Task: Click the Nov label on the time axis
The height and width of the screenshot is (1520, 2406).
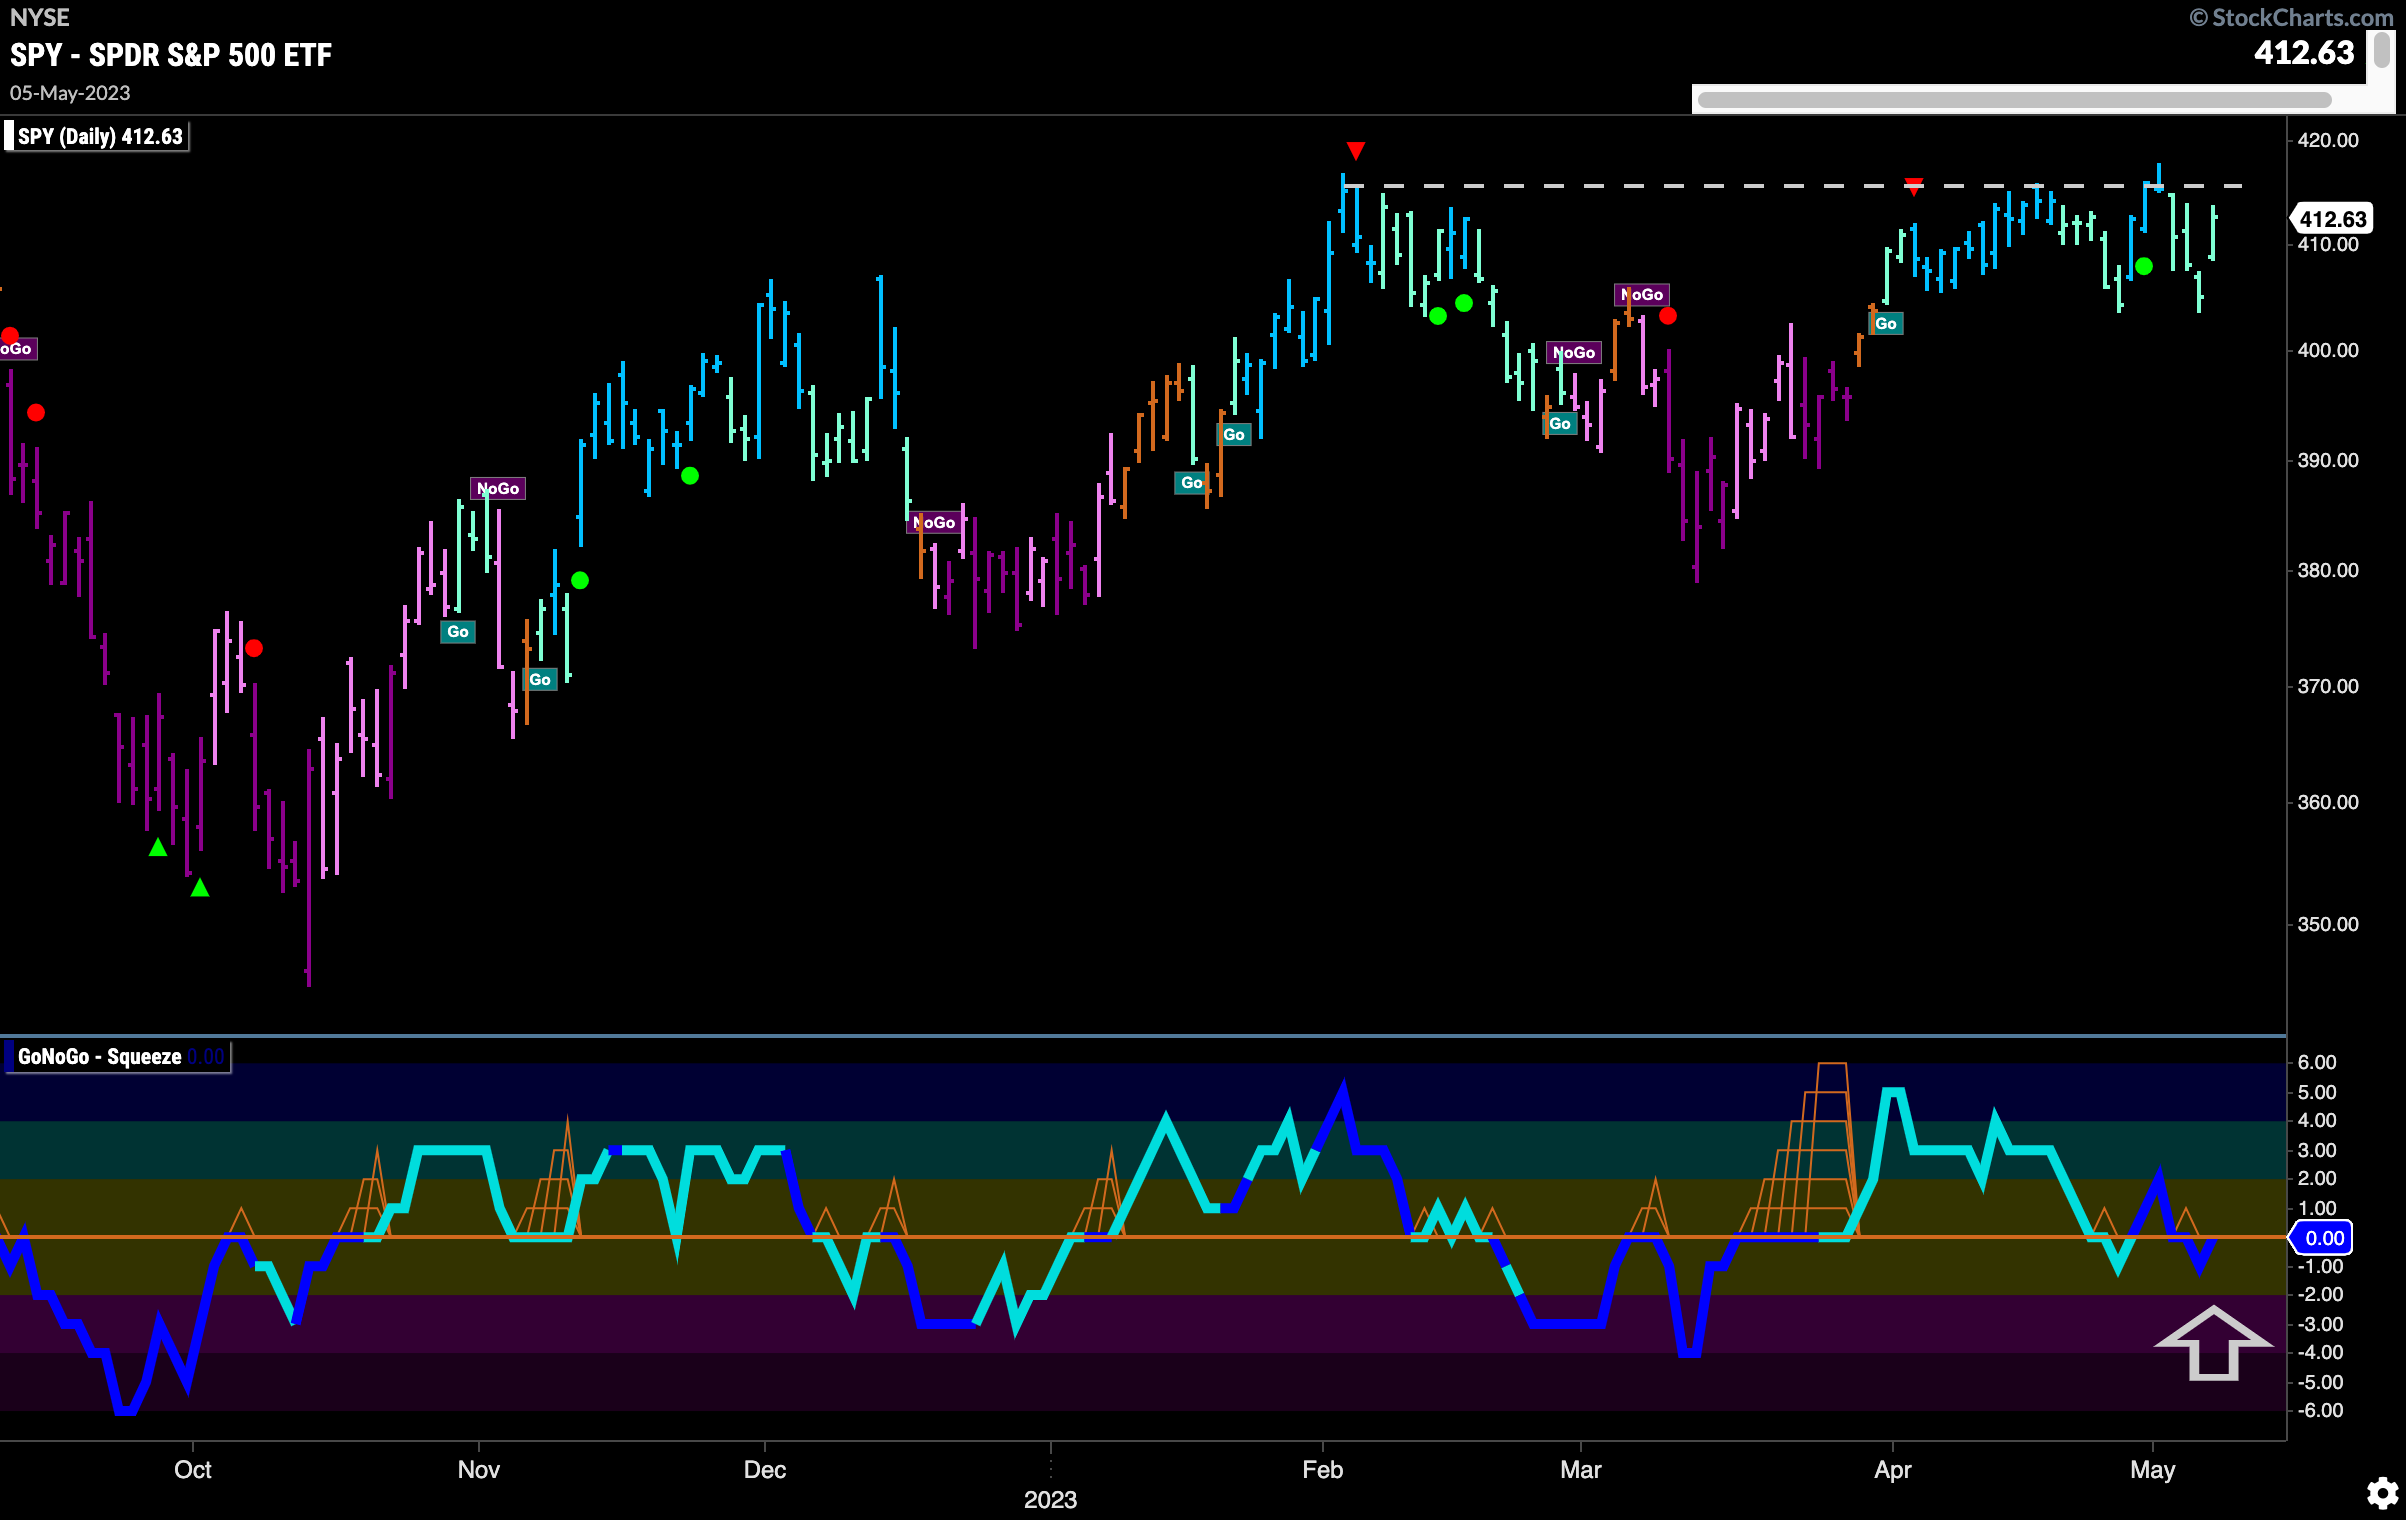Action: point(479,1469)
